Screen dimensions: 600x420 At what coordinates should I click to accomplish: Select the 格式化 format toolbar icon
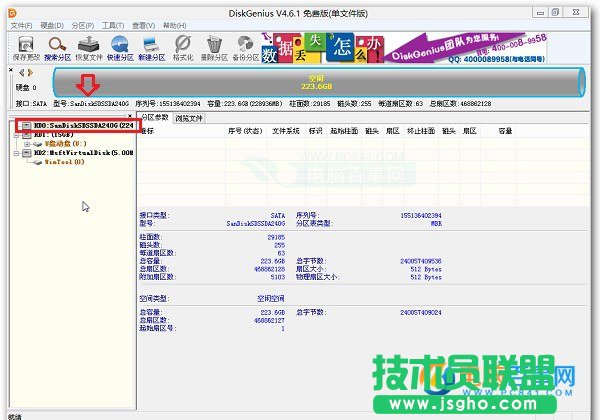click(183, 46)
